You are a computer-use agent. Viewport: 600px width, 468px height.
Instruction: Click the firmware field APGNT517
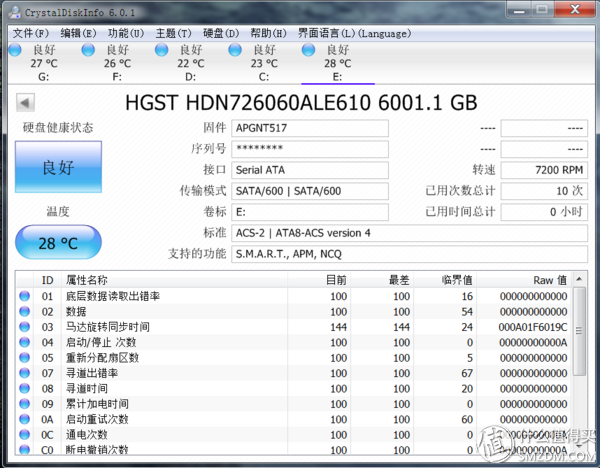pyautogui.click(x=310, y=128)
